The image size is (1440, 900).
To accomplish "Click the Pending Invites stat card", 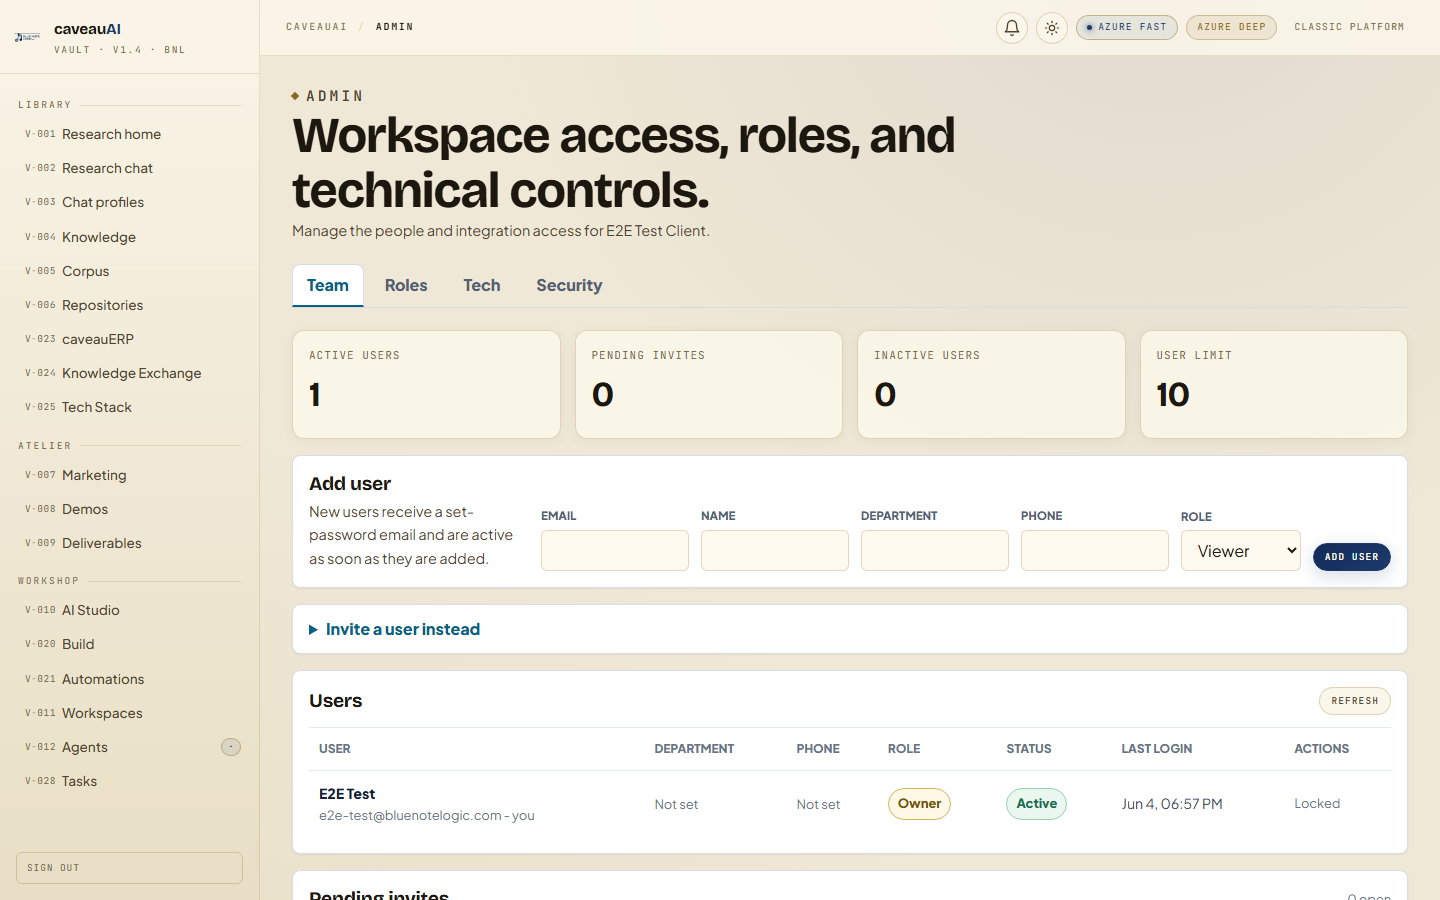I will [709, 385].
